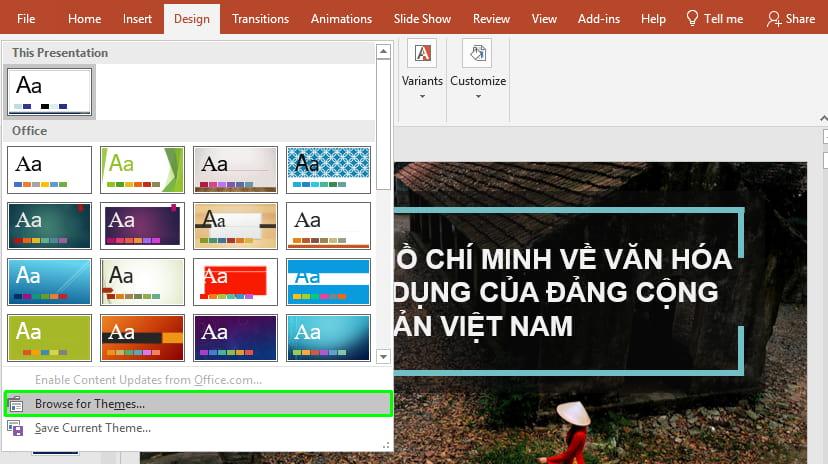Screen dimensions: 828x464
Task: Apply the tan Organic theme thumbnail
Action: pos(236,226)
